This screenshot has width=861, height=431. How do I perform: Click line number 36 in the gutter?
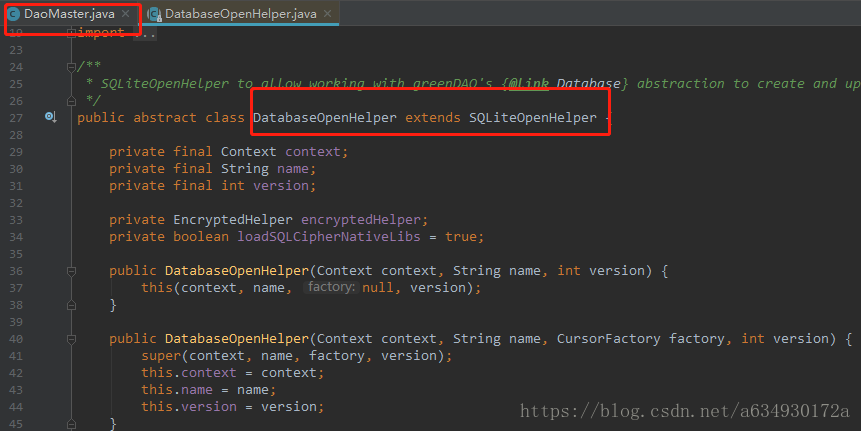tap(16, 271)
